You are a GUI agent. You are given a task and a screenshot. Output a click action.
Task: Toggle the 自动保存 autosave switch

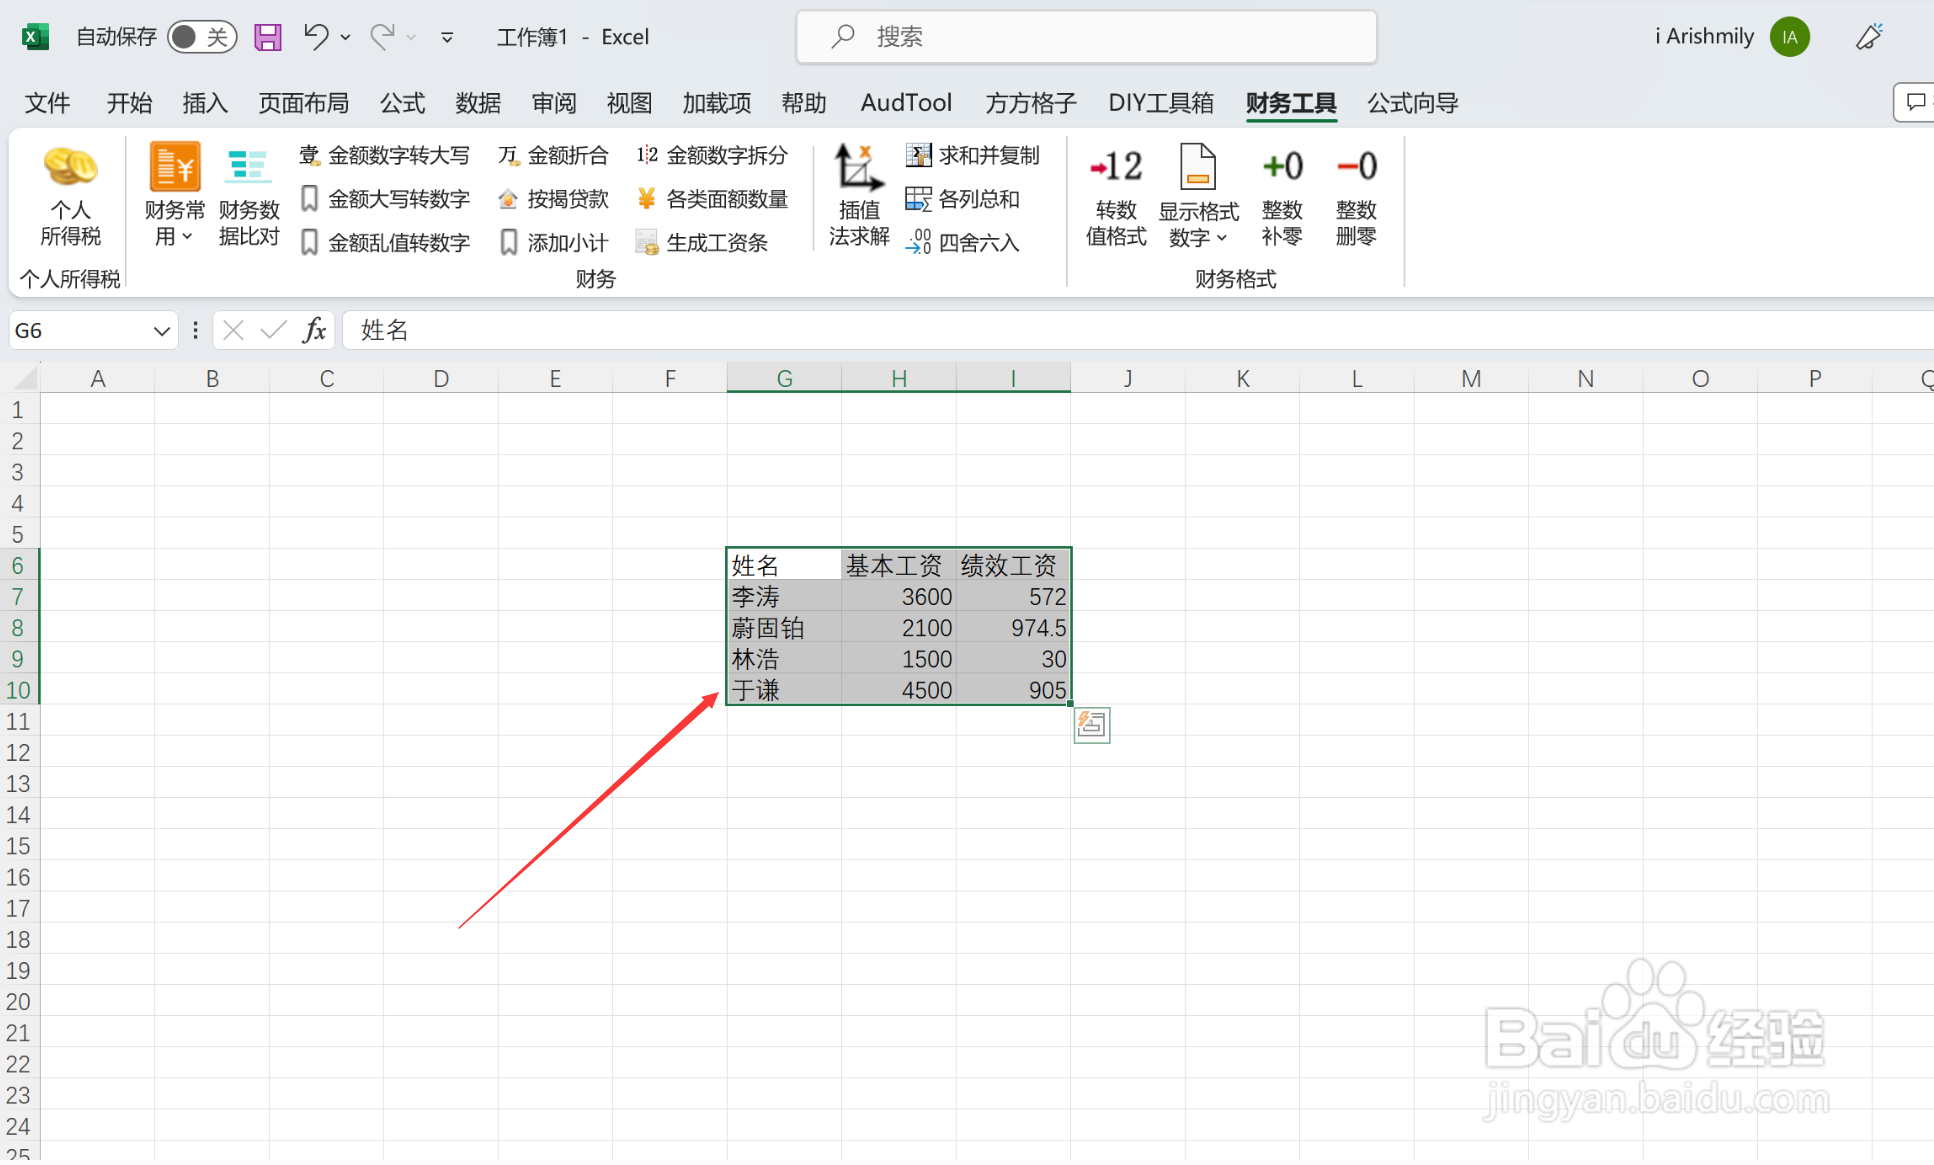click(202, 37)
